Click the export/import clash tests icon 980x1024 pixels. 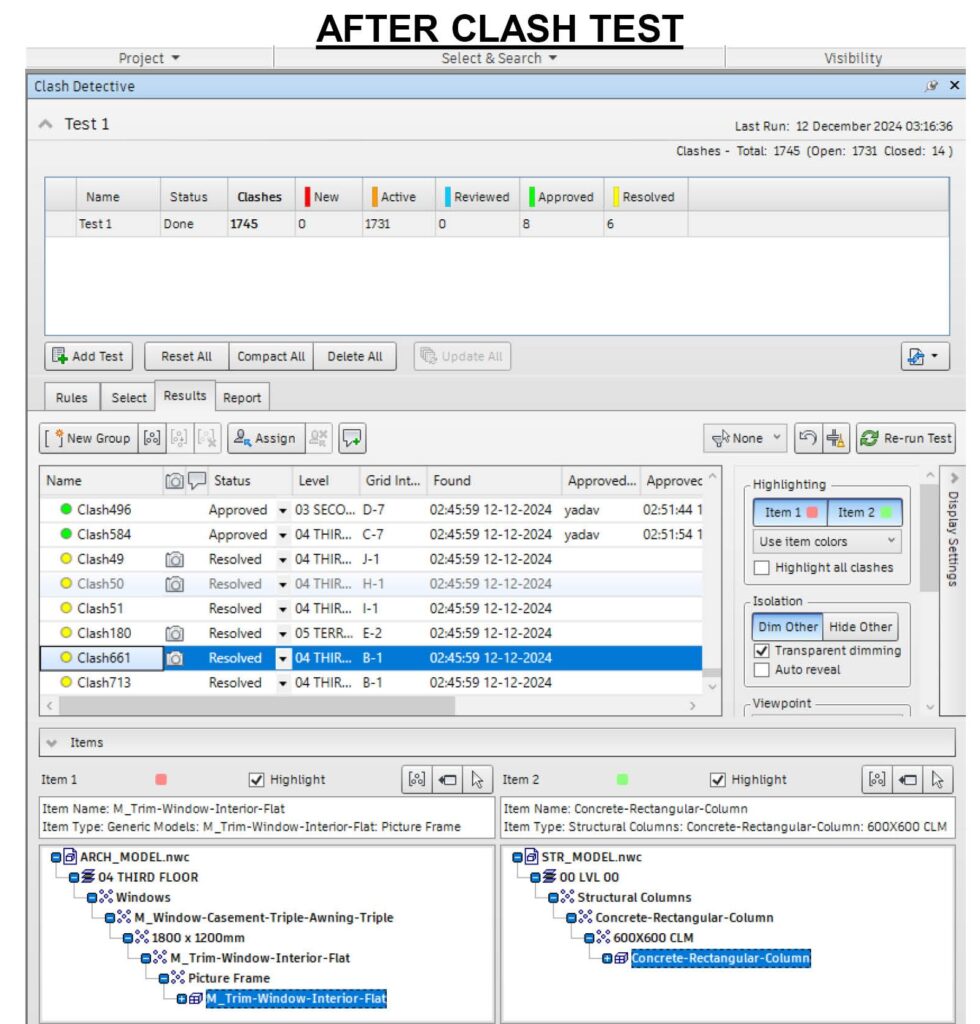pyautogui.click(x=925, y=356)
